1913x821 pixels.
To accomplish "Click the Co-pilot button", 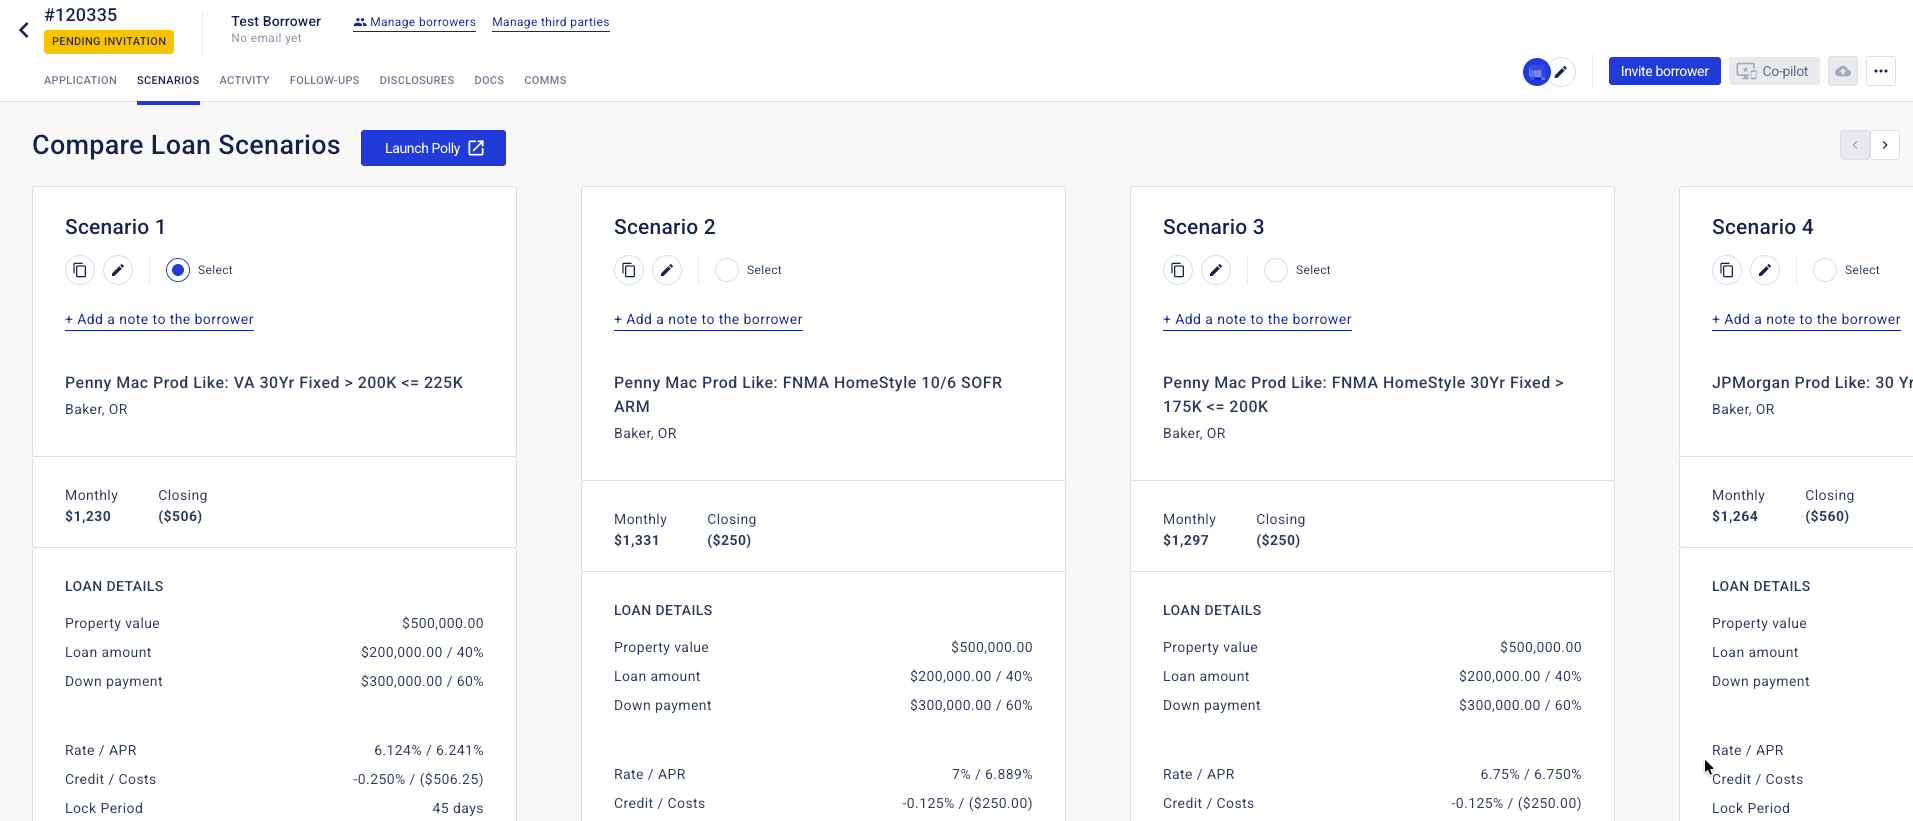I will pyautogui.click(x=1773, y=71).
